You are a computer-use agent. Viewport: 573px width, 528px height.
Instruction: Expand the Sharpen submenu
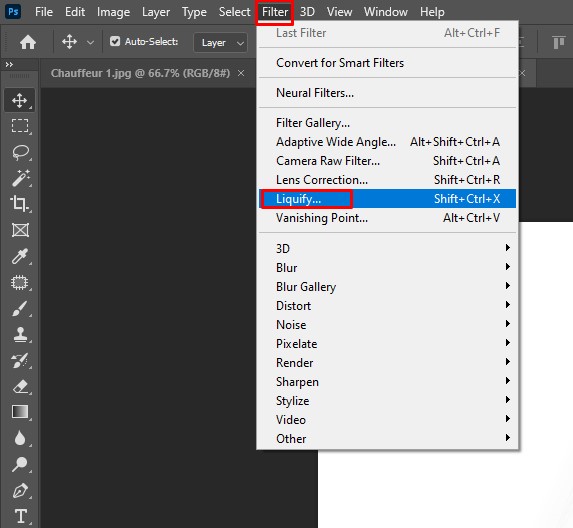point(387,381)
